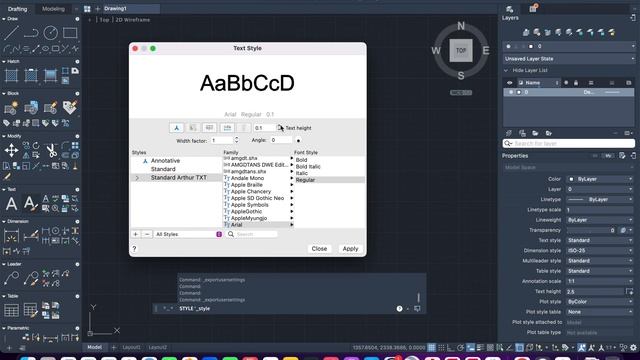This screenshot has width=640, height=360.
Task: Open the current layer 0 dropdown
Action: point(569,47)
